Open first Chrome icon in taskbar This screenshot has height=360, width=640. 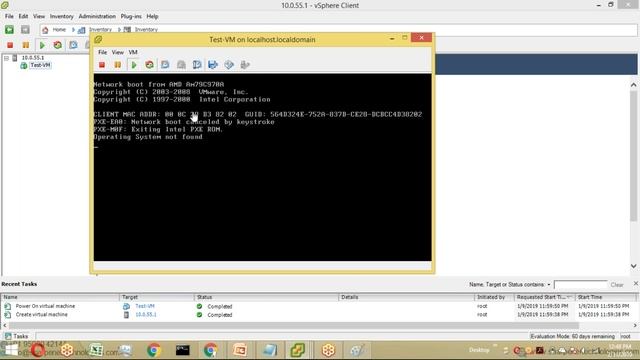pos(154,350)
